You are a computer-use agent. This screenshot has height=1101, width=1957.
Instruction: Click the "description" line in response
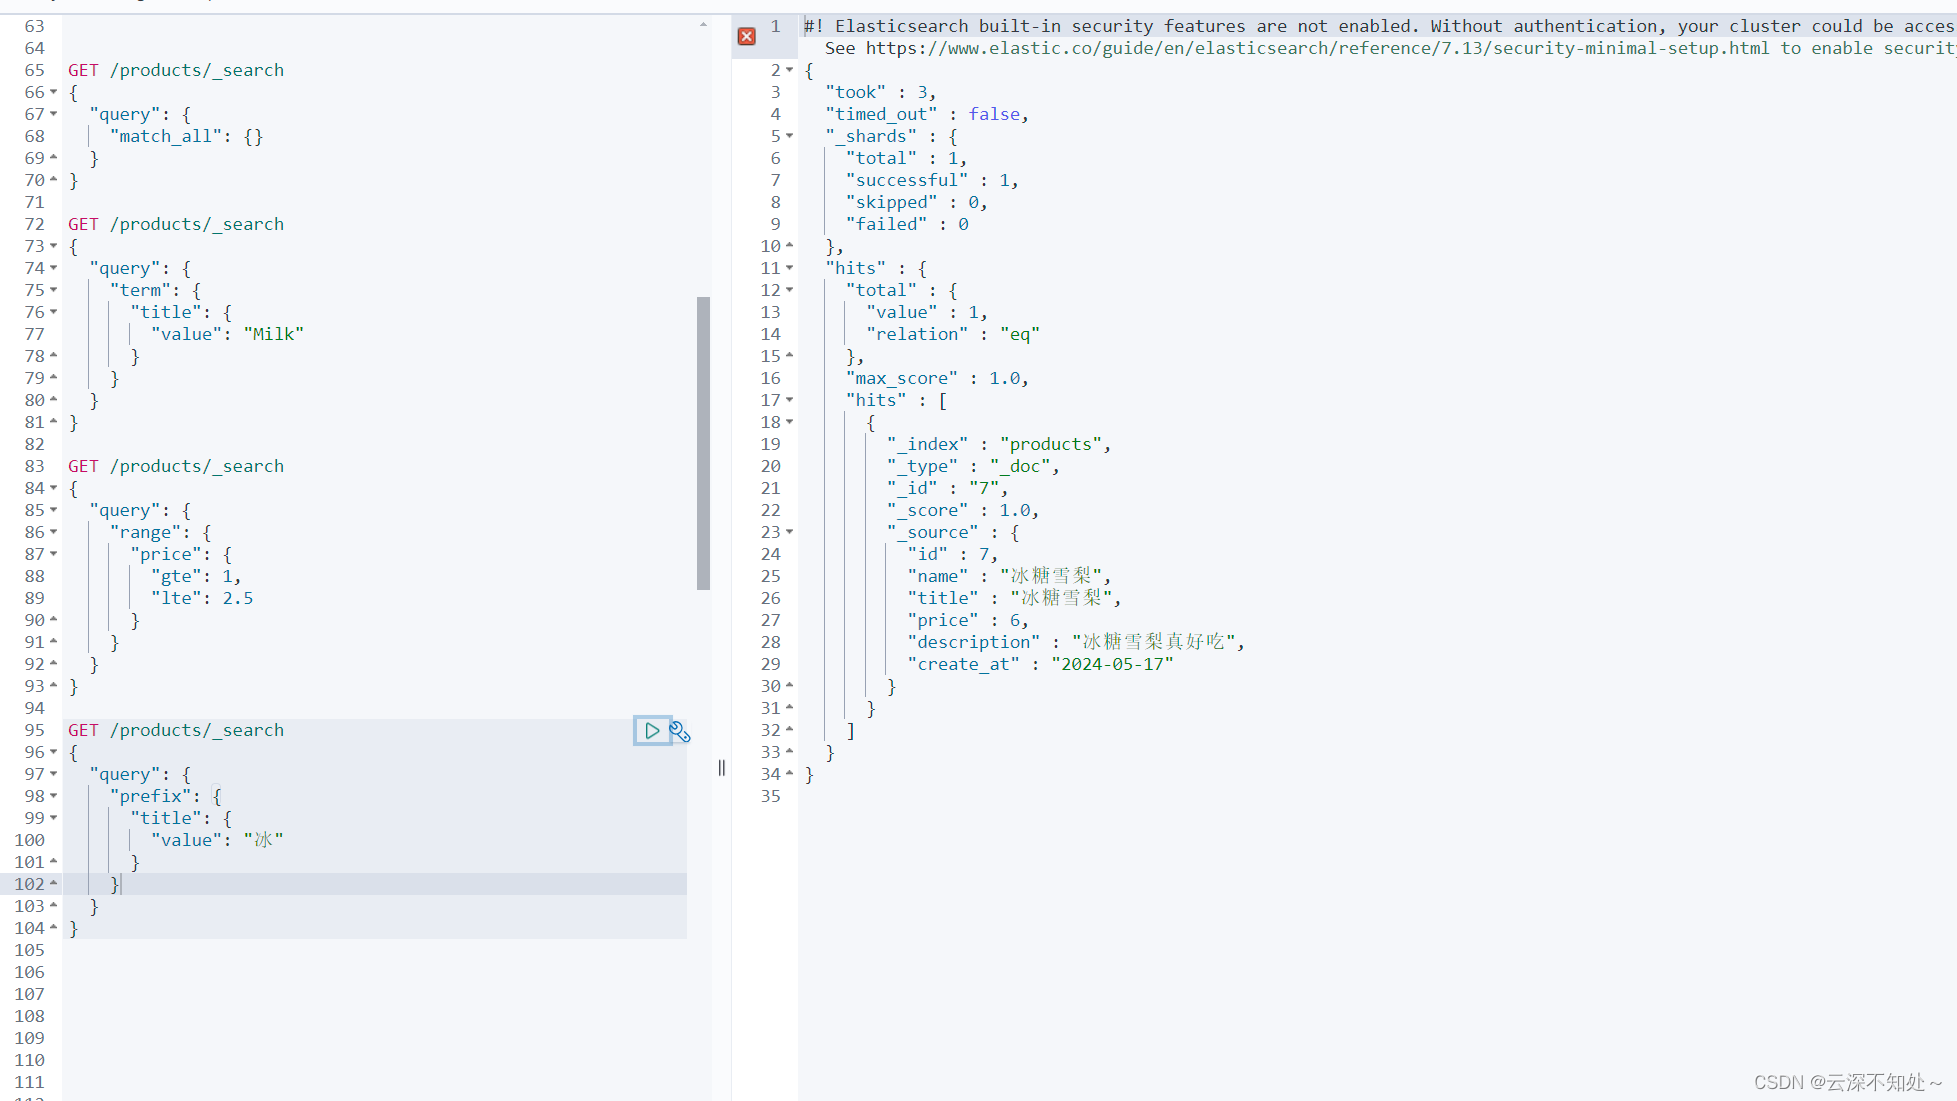click(x=1076, y=642)
